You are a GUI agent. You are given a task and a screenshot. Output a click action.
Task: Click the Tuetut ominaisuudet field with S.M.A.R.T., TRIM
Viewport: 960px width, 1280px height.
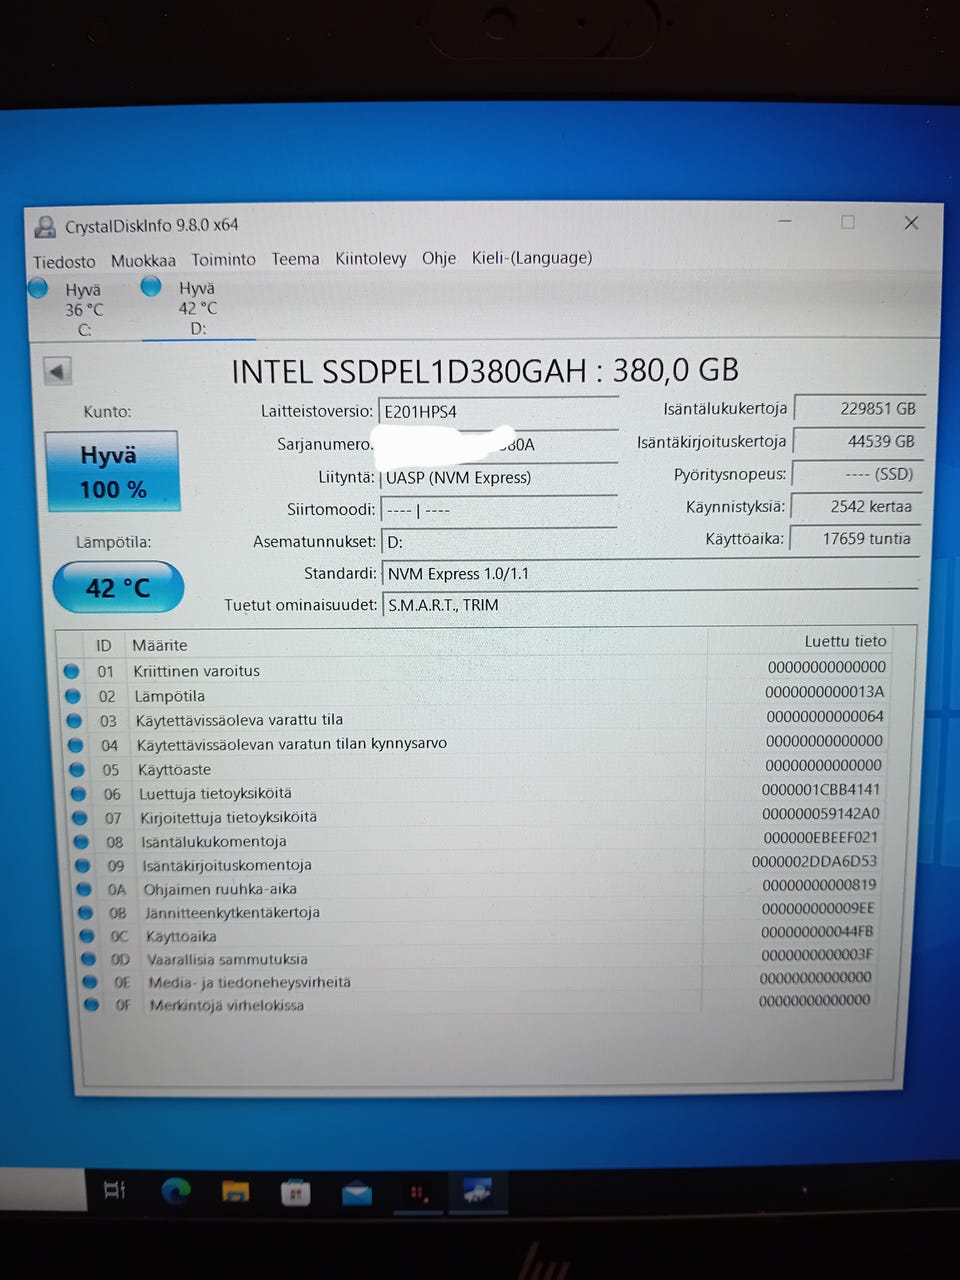coord(649,605)
